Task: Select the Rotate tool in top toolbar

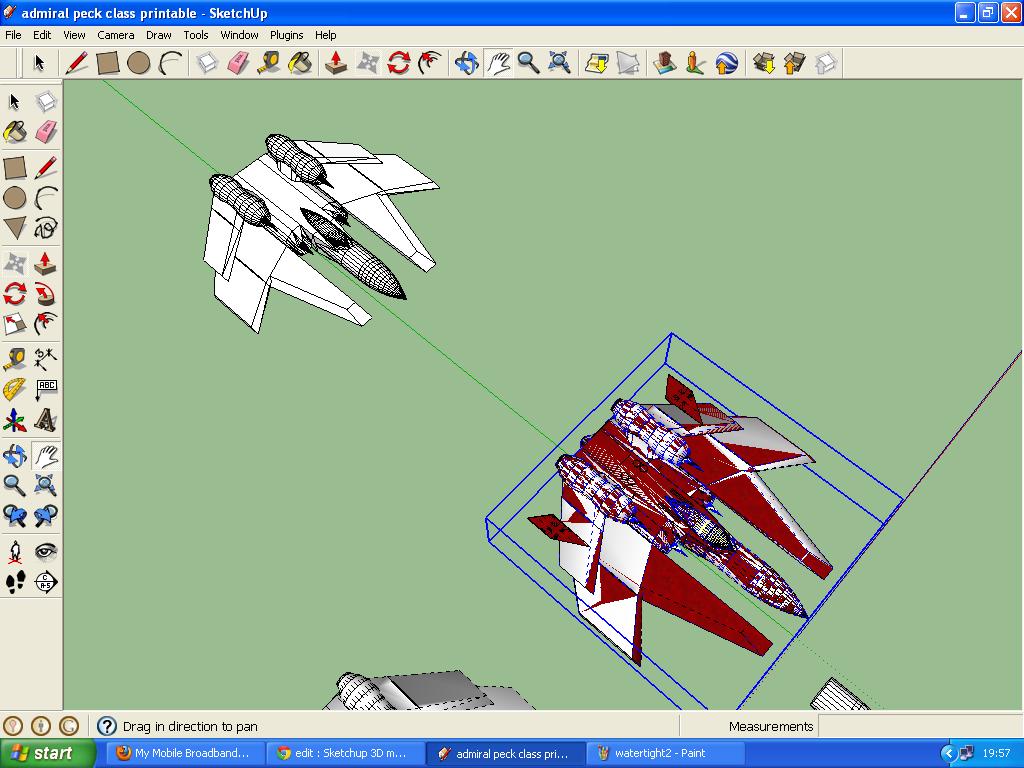Action: point(399,63)
